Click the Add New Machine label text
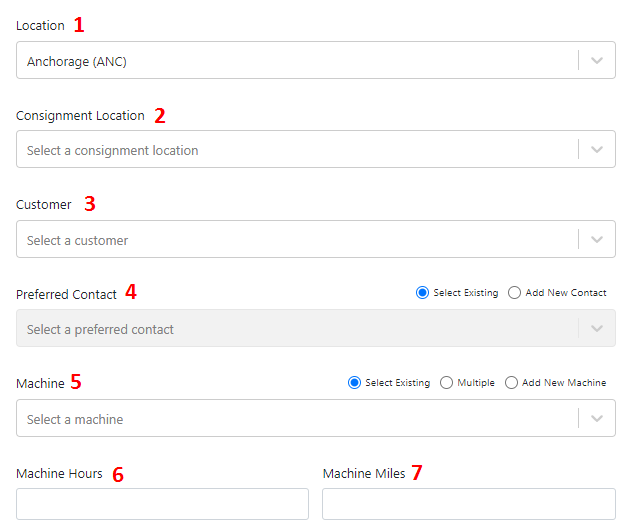The width and height of the screenshot is (631, 527). coord(564,383)
